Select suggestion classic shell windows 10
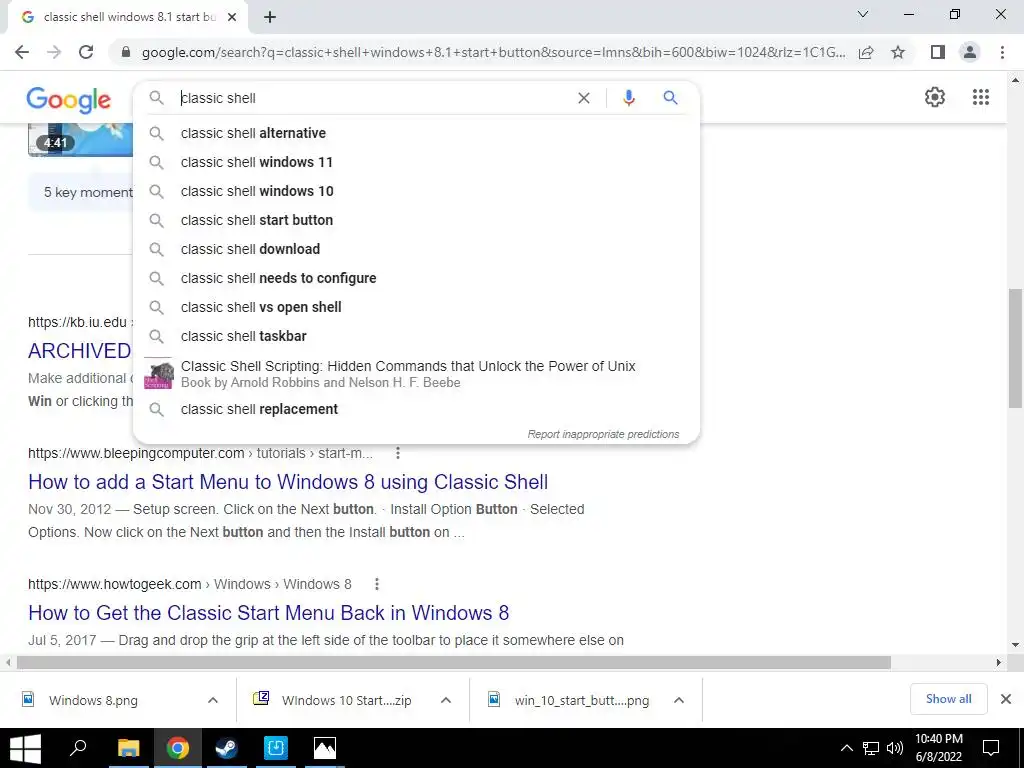1024x768 pixels. tap(416, 191)
